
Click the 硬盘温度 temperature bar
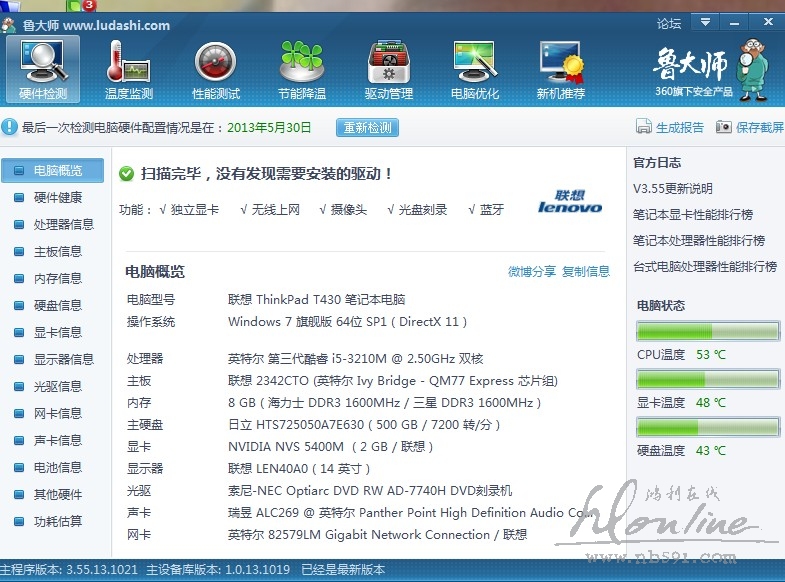(708, 427)
